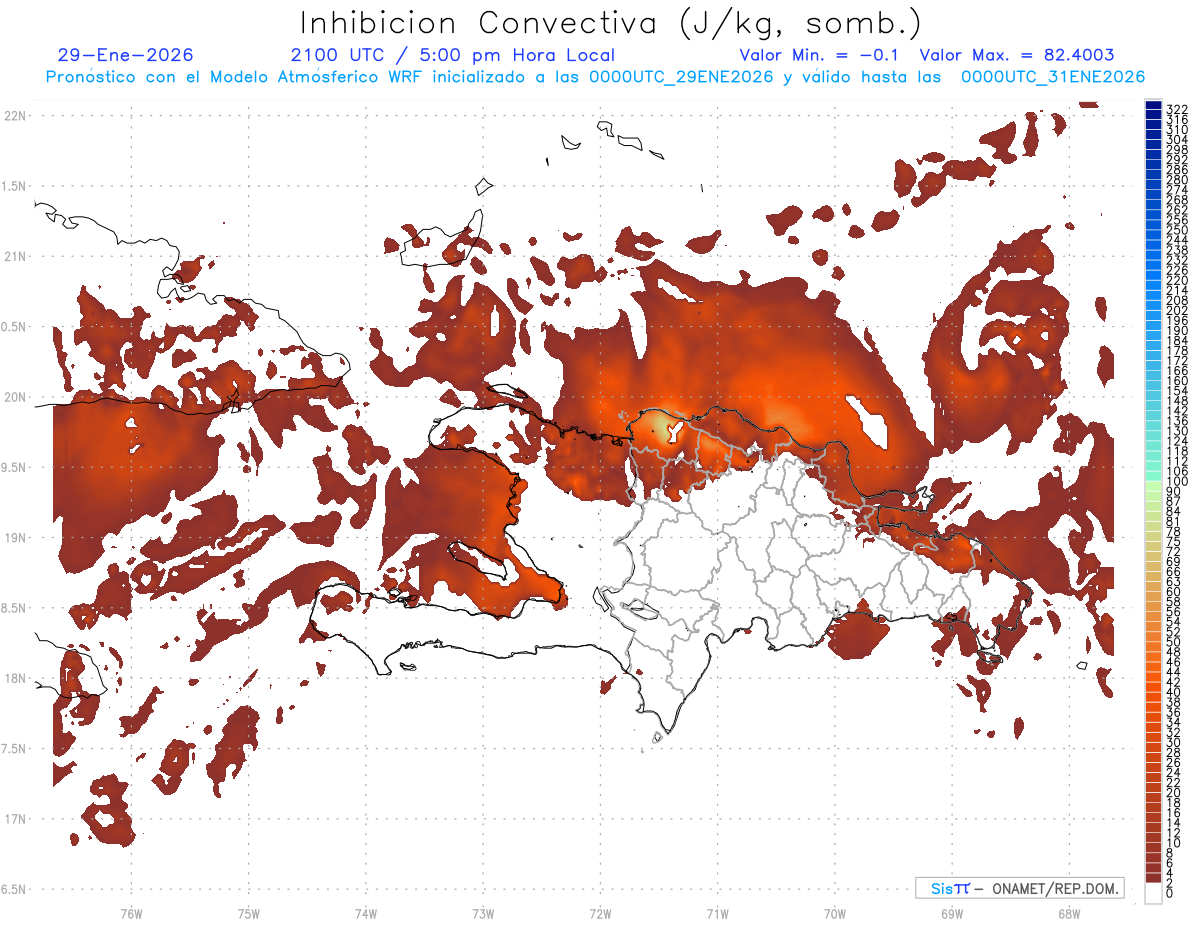Click the 322 value on the color scale

[x=1176, y=108]
